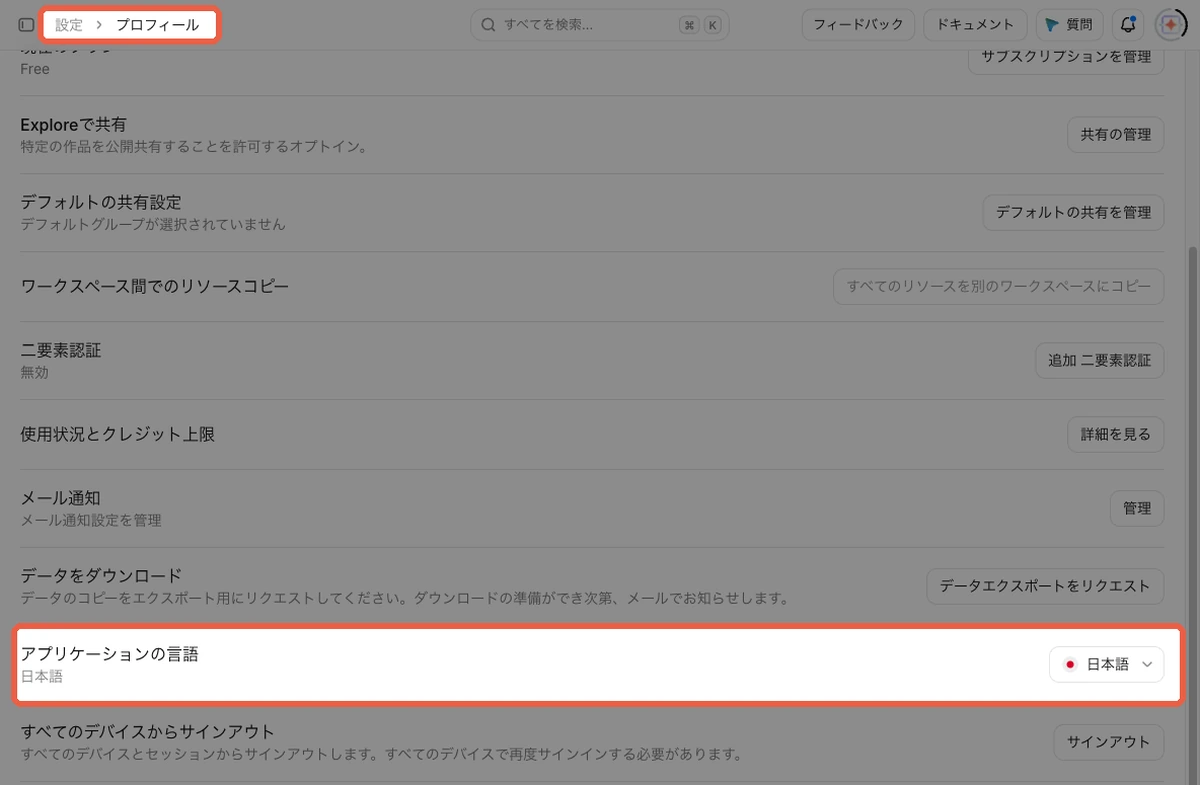Click アプリケーションの言語 label
Viewport: 1200px width, 785px height.
110,654
